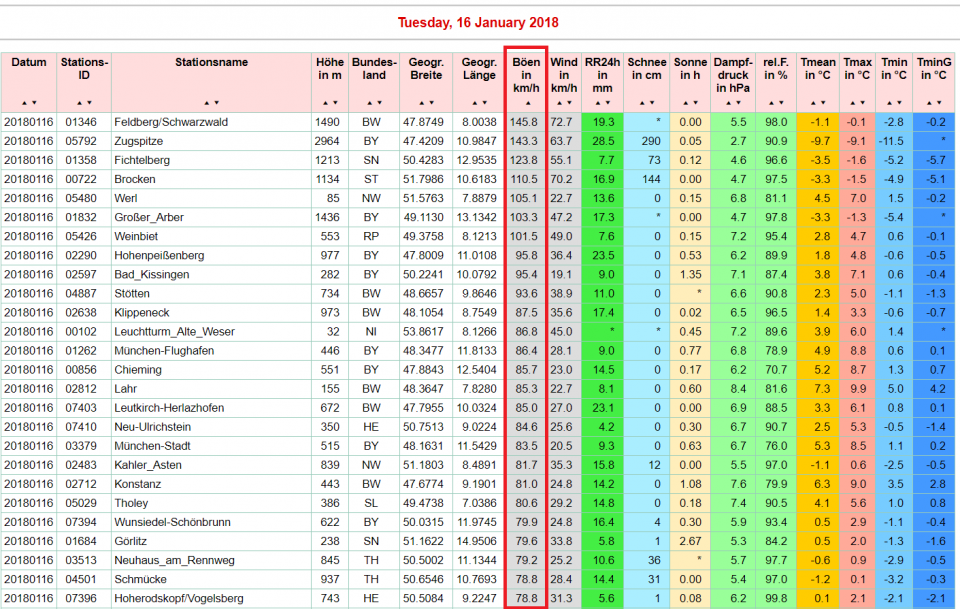Click ascending sort arrow under Datum
This screenshot has height=609, width=960.
click(x=24, y=103)
